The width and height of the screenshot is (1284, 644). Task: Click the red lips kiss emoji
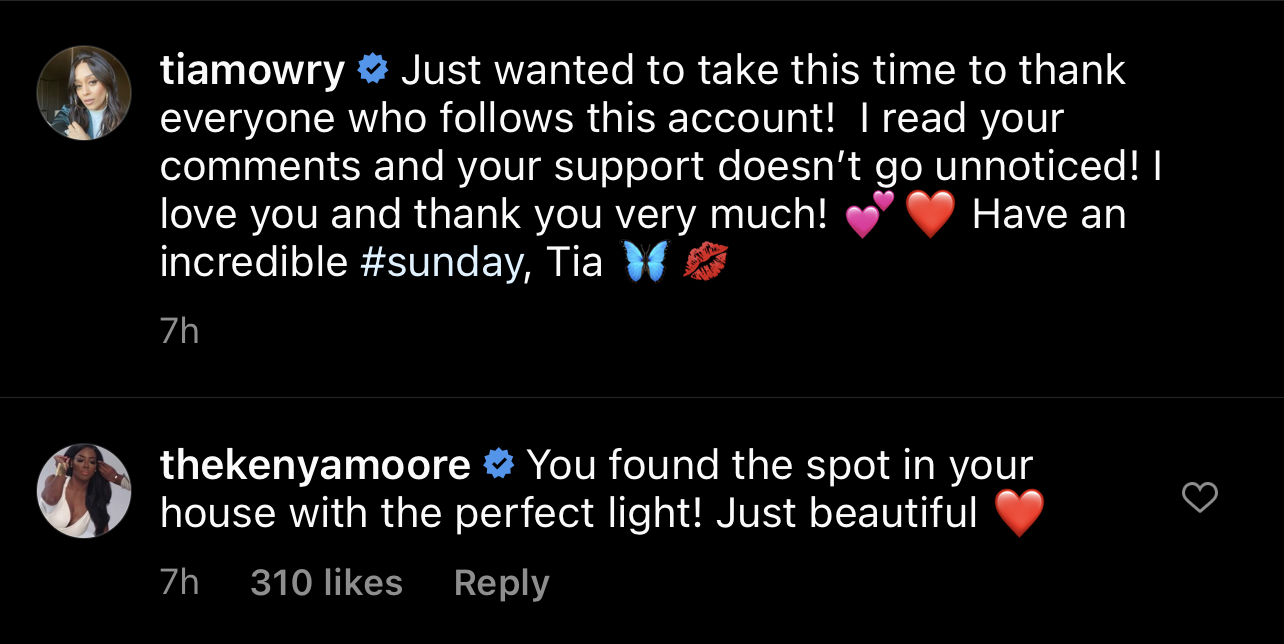click(x=705, y=262)
